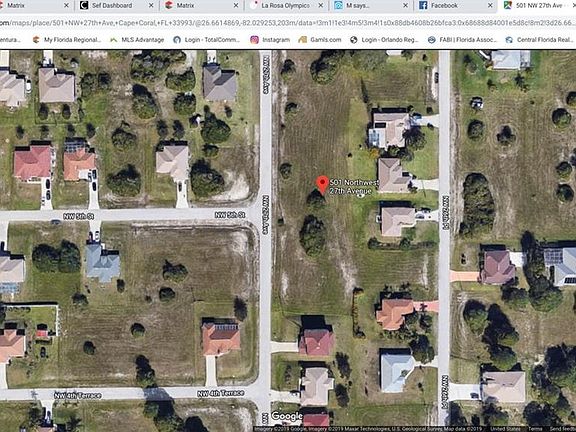
Task: Open Central Florida Real bookmark
Action: point(539,40)
